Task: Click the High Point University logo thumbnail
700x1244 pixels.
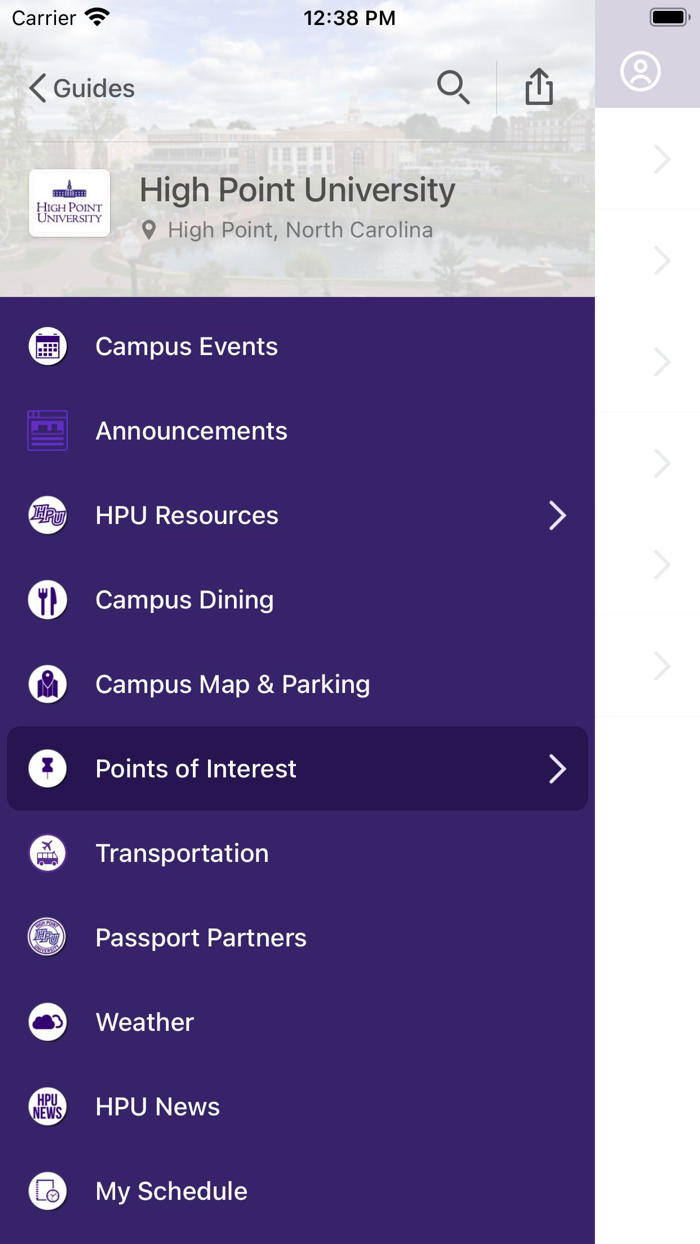Action: click(x=68, y=203)
